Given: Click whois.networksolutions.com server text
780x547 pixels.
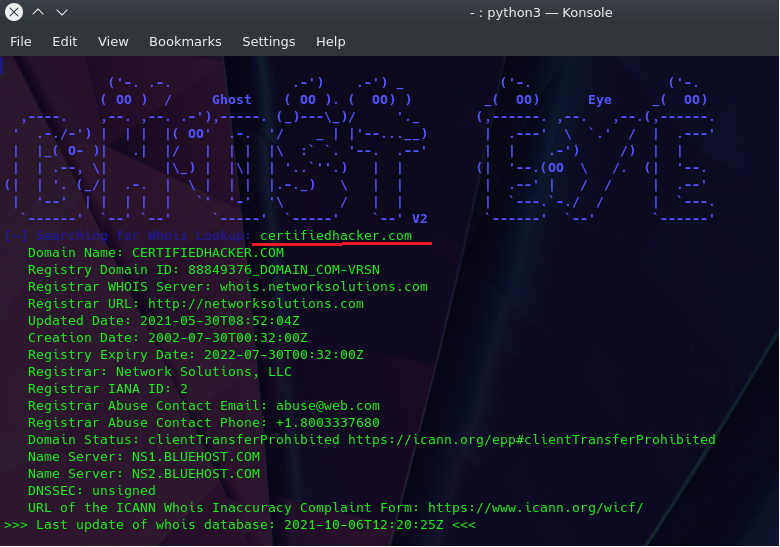Looking at the screenshot, I should click(x=324, y=287).
